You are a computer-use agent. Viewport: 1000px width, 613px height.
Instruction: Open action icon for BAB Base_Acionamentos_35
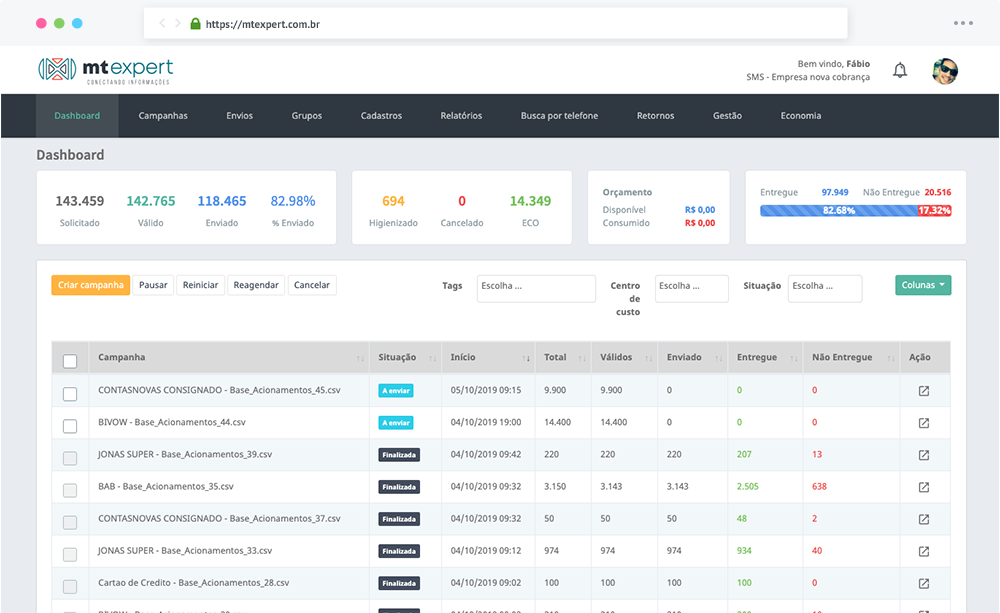point(924,487)
